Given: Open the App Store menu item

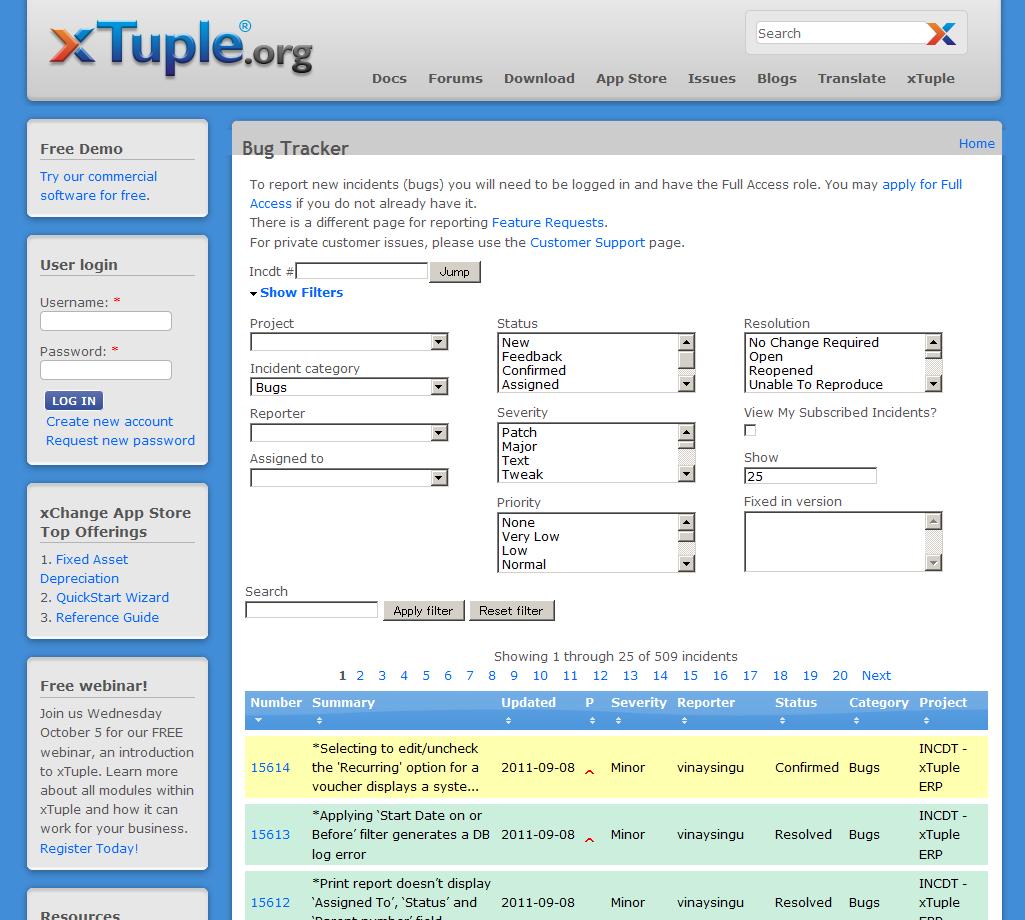Looking at the screenshot, I should pos(631,78).
